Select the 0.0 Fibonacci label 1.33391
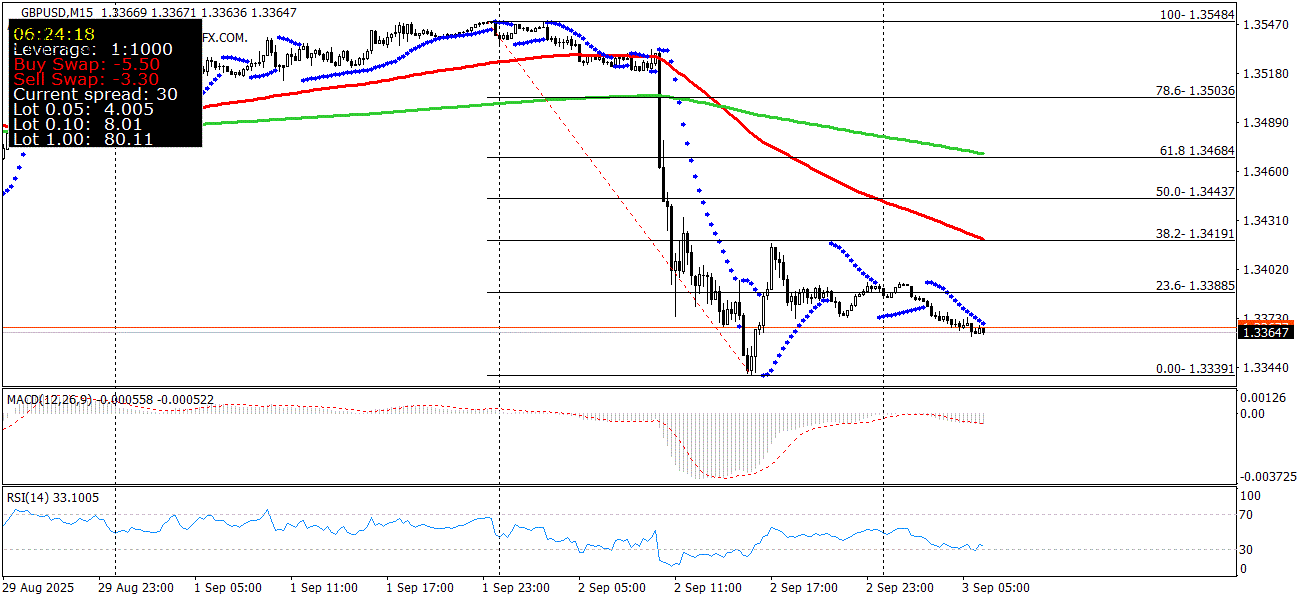The image size is (1300, 600). point(1196,368)
